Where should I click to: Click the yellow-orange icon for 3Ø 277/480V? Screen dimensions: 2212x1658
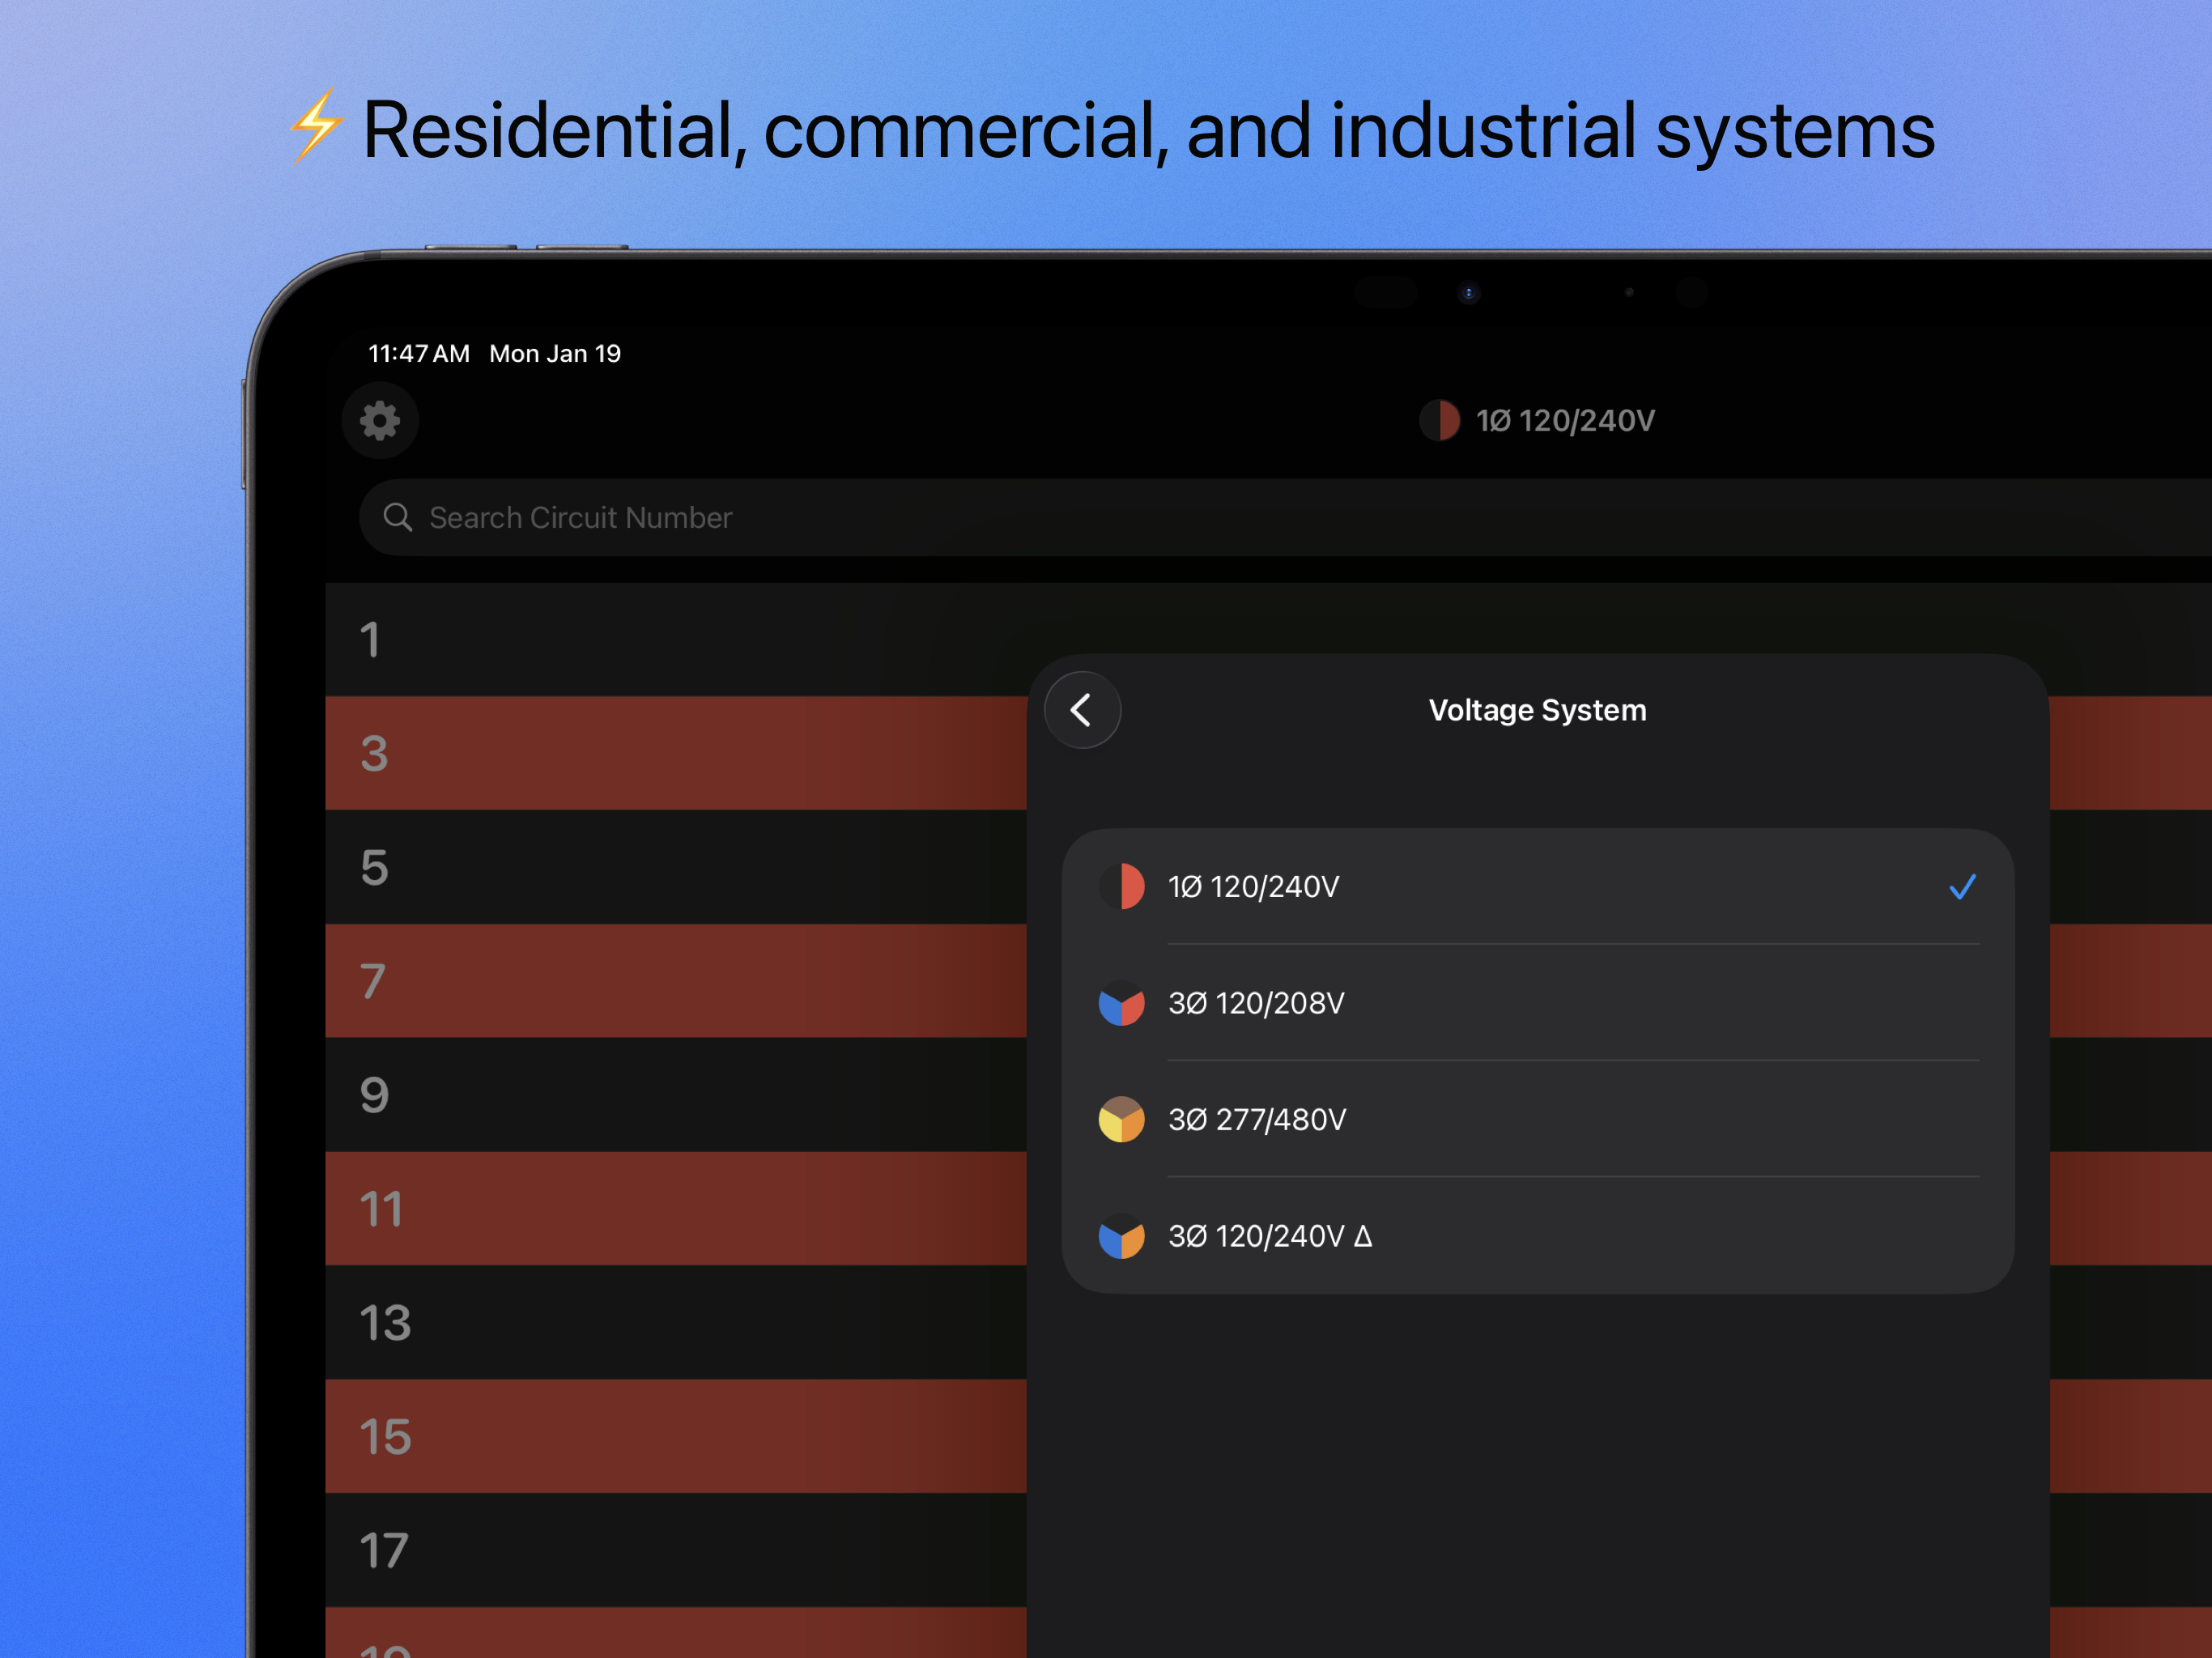(1122, 1119)
